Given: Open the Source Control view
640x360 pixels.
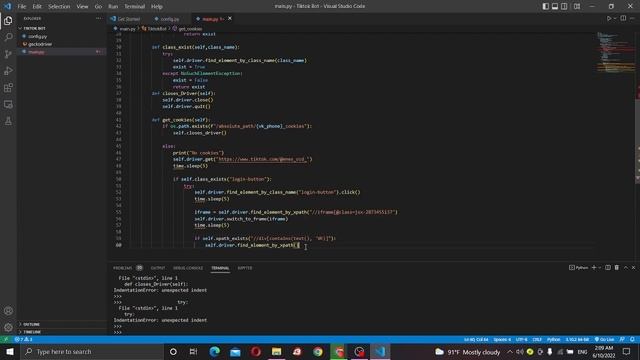Looking at the screenshot, I should click(8, 54).
